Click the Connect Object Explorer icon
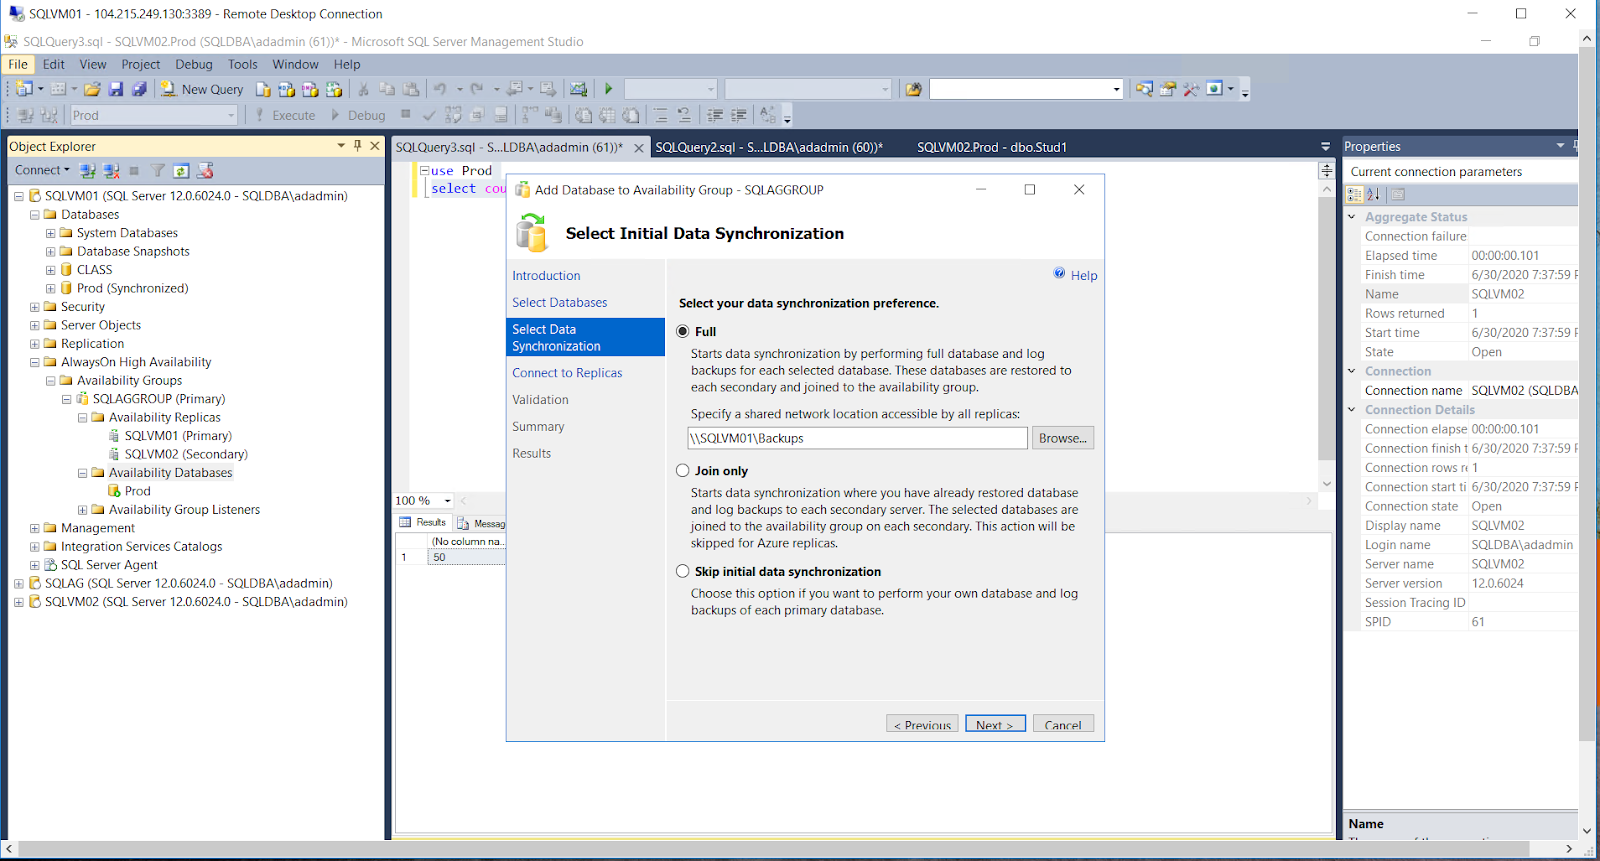Viewport: 1600px width, 861px height. 88,171
